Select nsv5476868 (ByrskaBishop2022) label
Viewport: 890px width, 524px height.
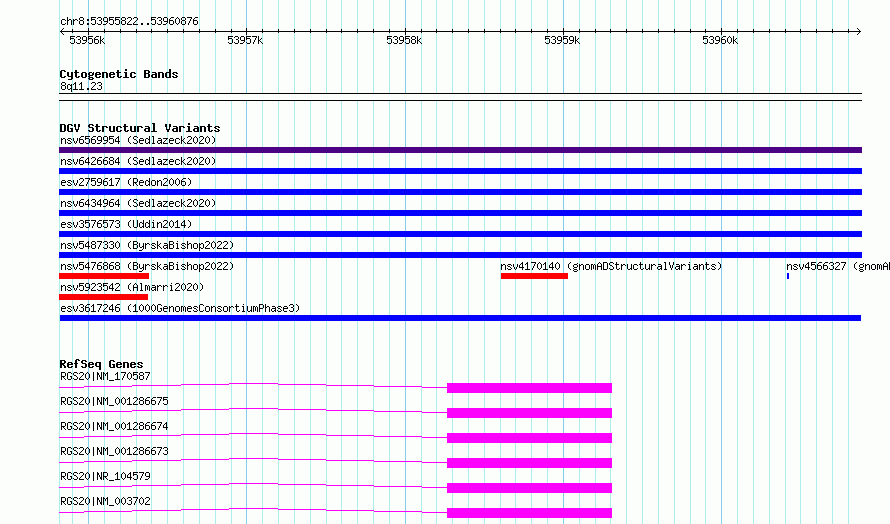(x=147, y=266)
